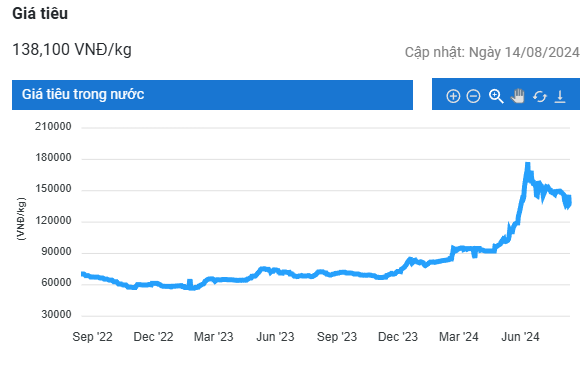585x365 pixels.
Task: Click the zoom in plus icon
Action: click(453, 96)
